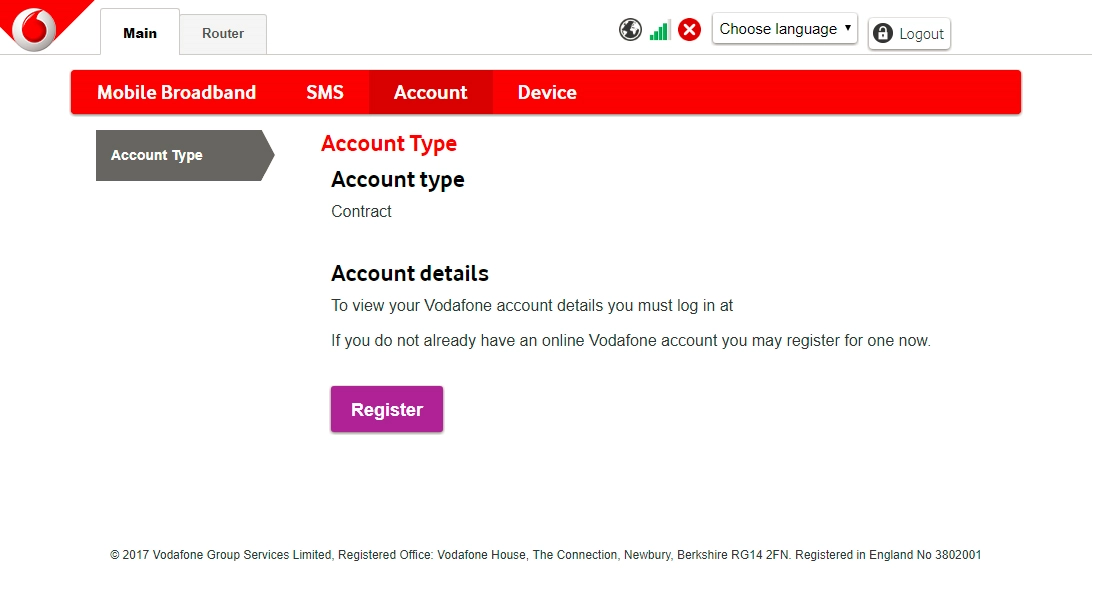The image size is (1099, 608).
Task: Click the Register button
Action: click(x=386, y=409)
